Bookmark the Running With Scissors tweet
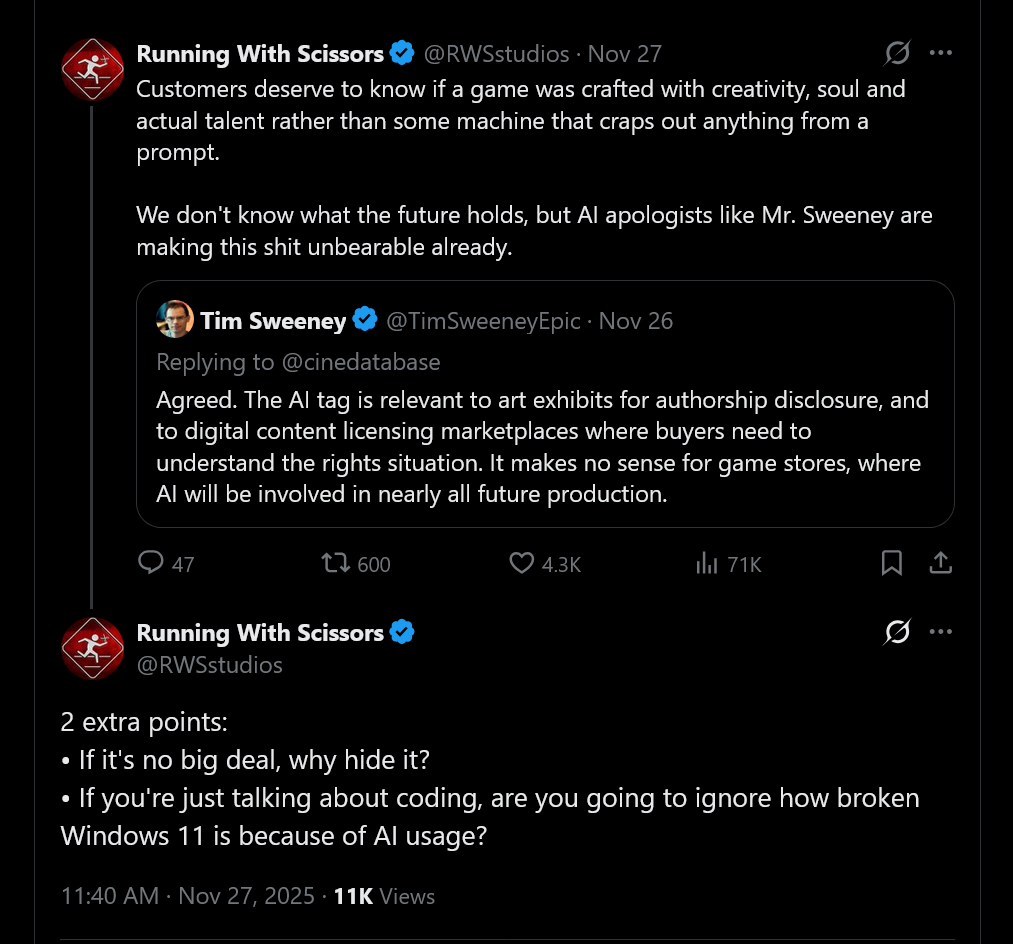The height and width of the screenshot is (944, 1013). (891, 564)
